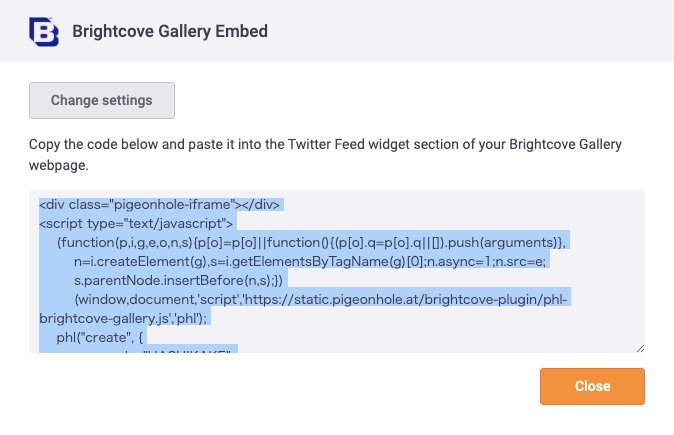Click the Brightcove Gallery Embed title
The width and height of the screenshot is (674, 435).
(170, 31)
